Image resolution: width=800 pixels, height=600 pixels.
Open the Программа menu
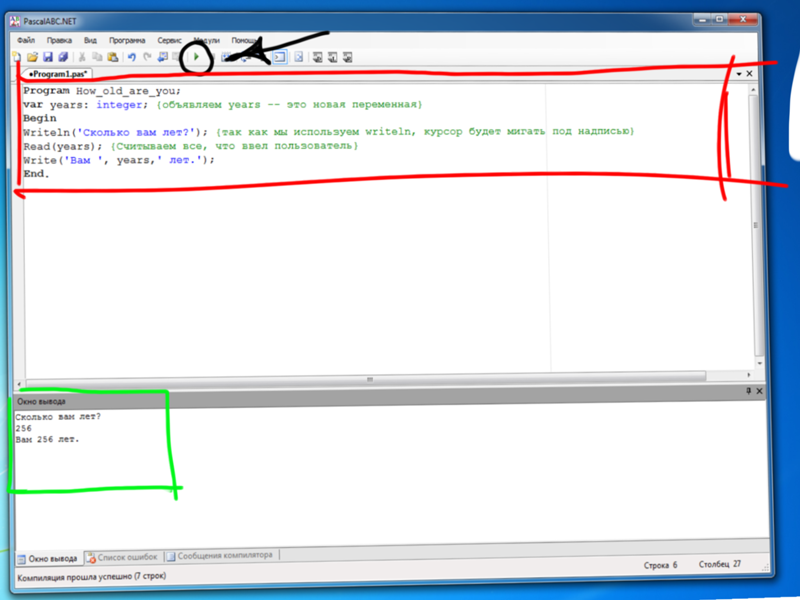[127, 40]
